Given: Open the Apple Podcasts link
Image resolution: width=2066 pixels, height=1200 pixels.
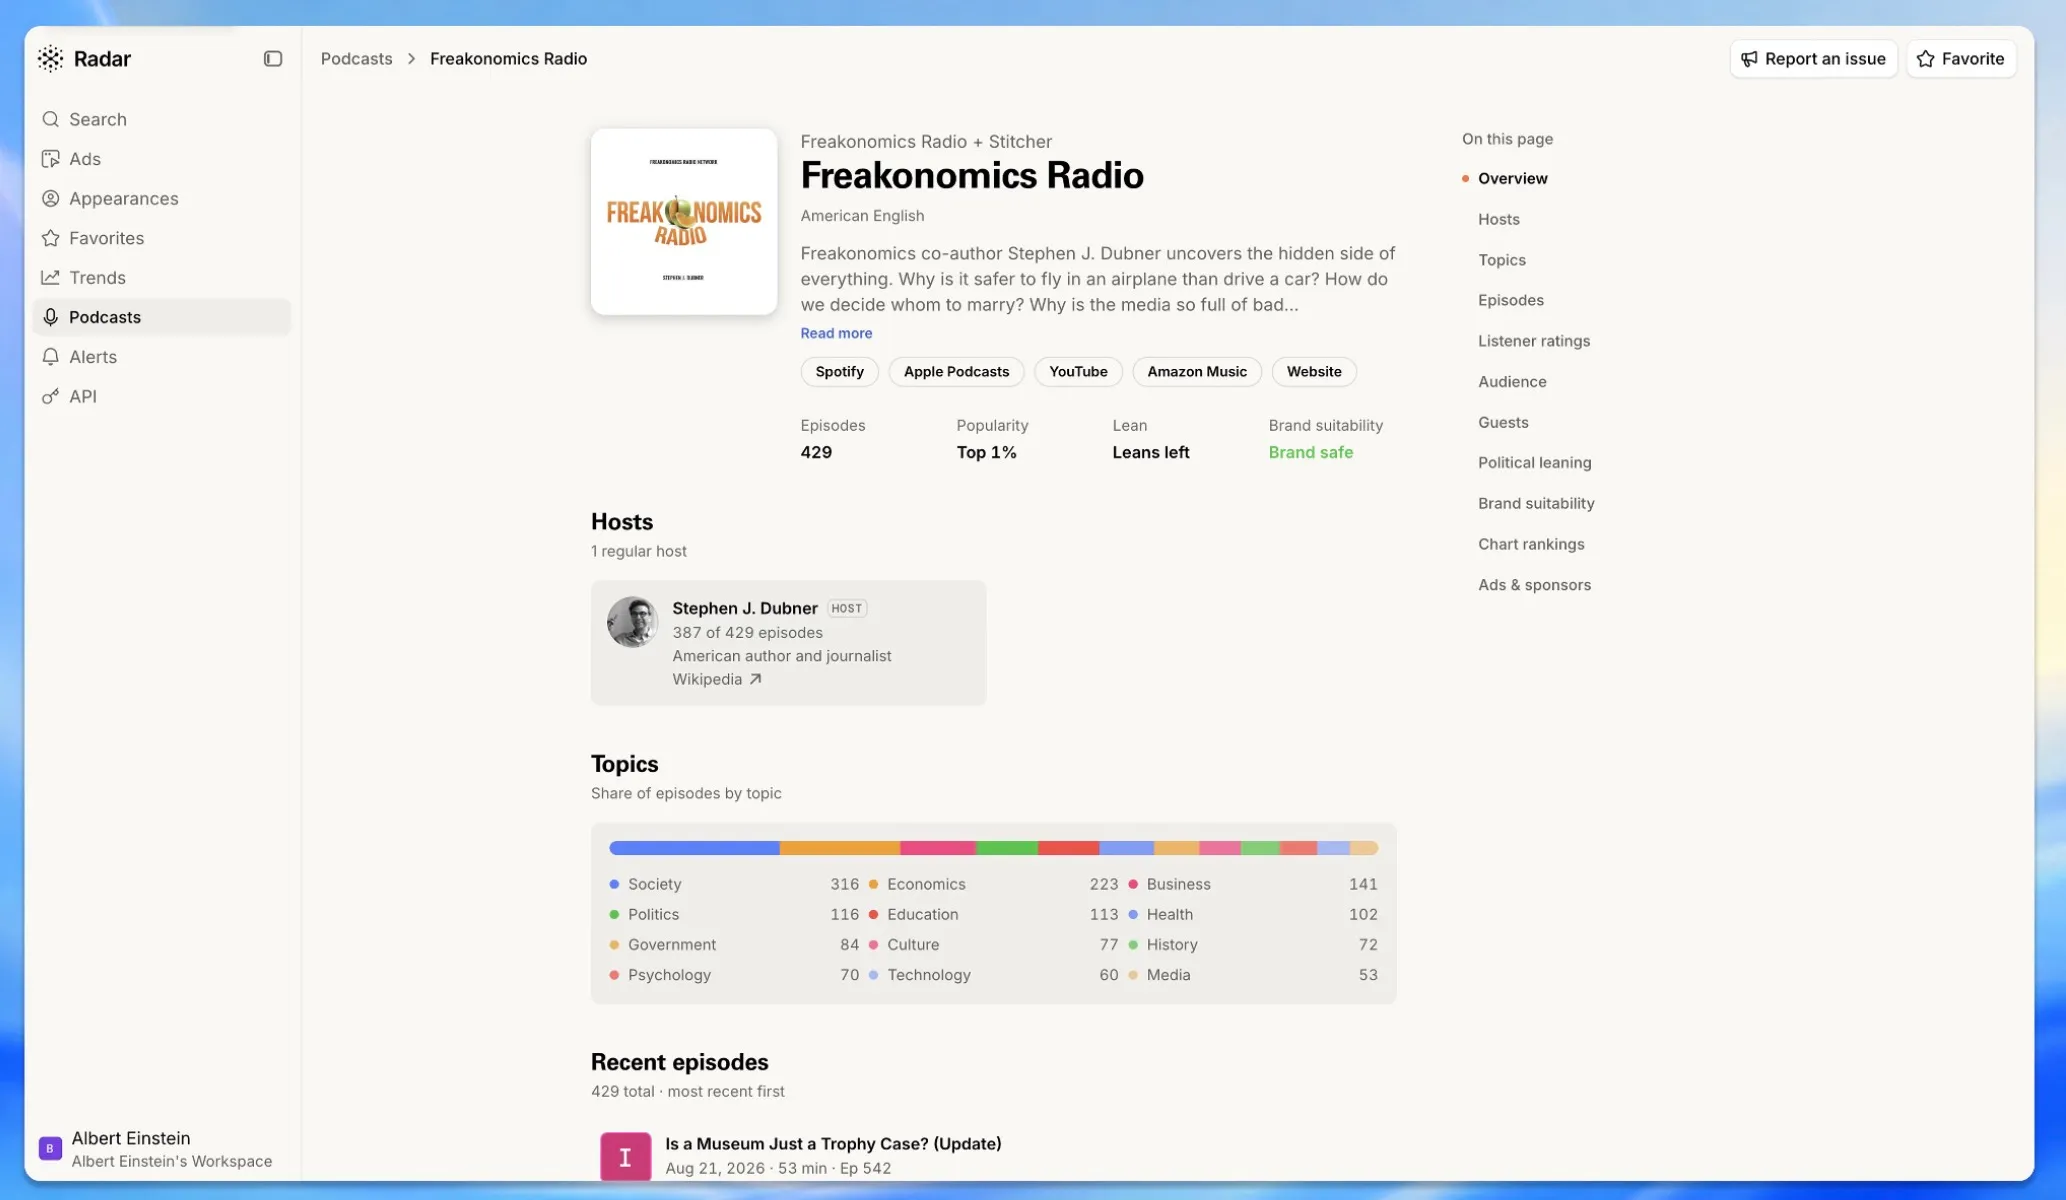Looking at the screenshot, I should point(956,372).
